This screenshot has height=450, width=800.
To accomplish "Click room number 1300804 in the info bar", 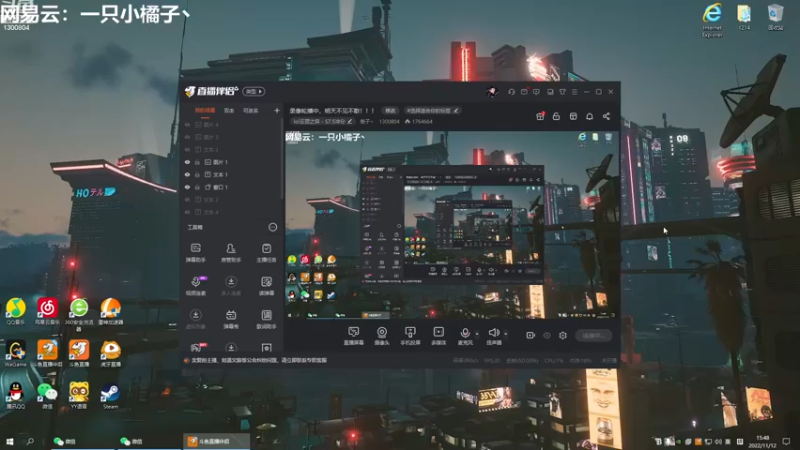I will (x=389, y=121).
